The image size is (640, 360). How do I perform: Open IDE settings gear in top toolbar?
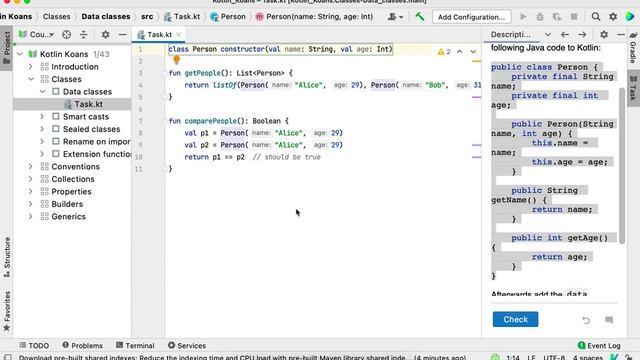pyautogui.click(x=613, y=17)
